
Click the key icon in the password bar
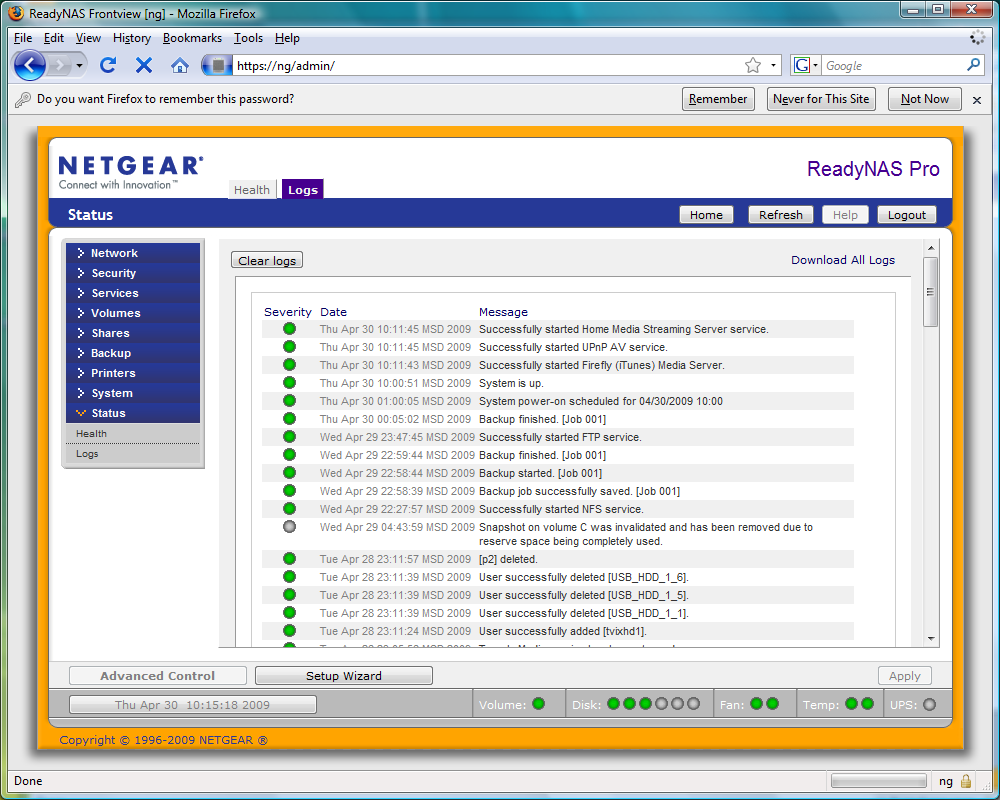tap(23, 99)
